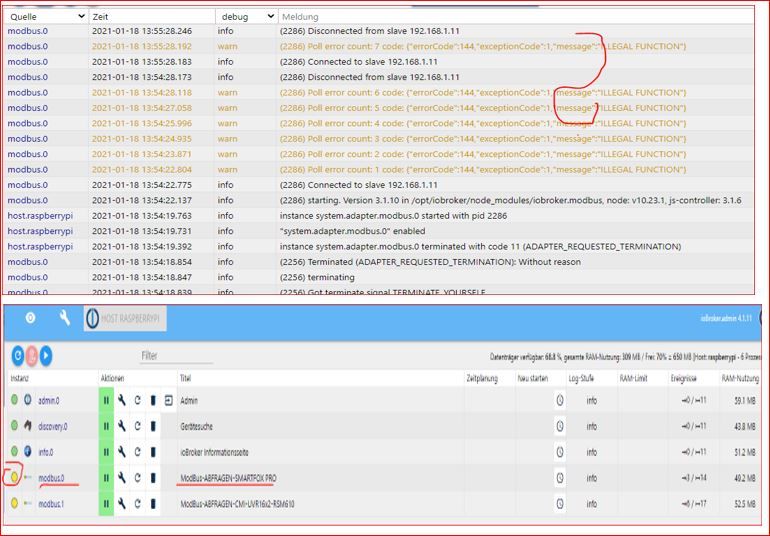
Task: Reload the admin.0 instance
Action: tap(138, 400)
